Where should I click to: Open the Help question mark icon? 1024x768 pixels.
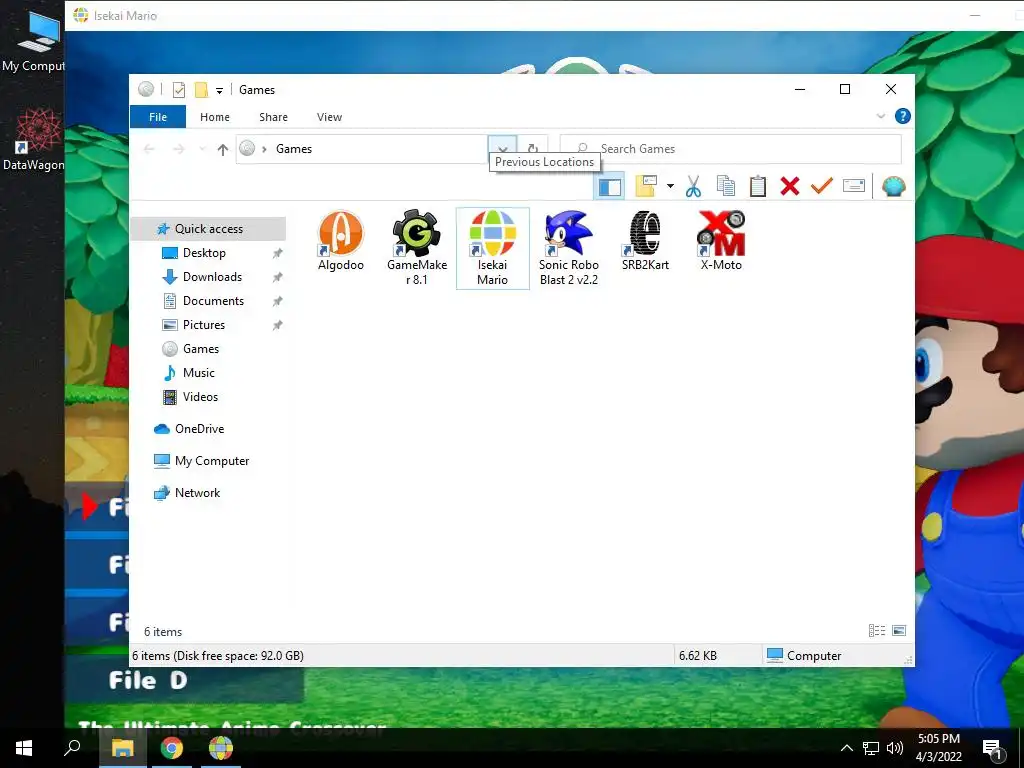point(903,116)
